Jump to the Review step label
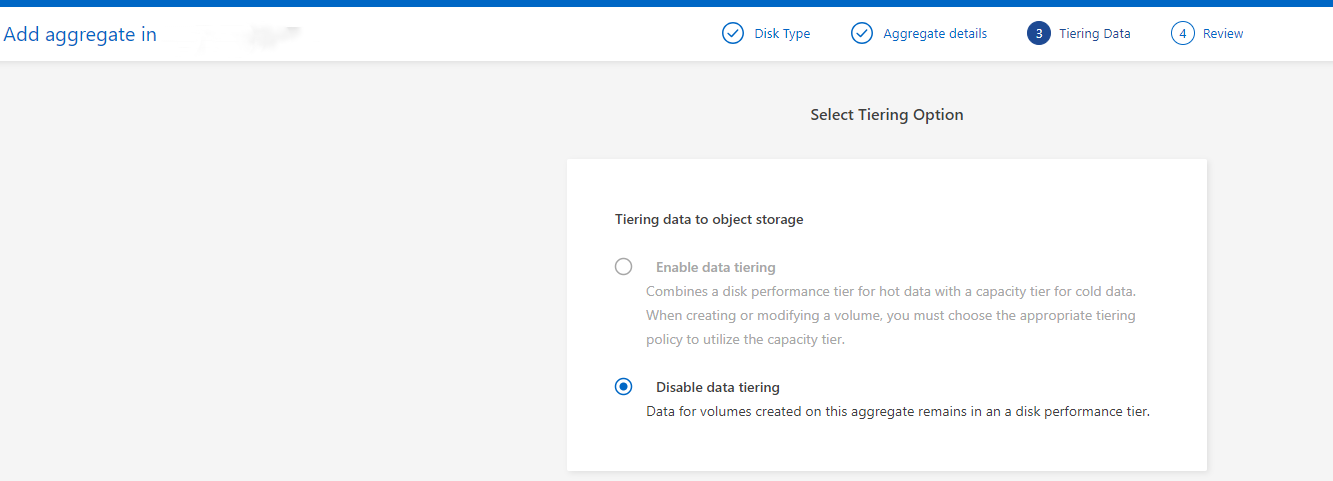 point(1223,34)
